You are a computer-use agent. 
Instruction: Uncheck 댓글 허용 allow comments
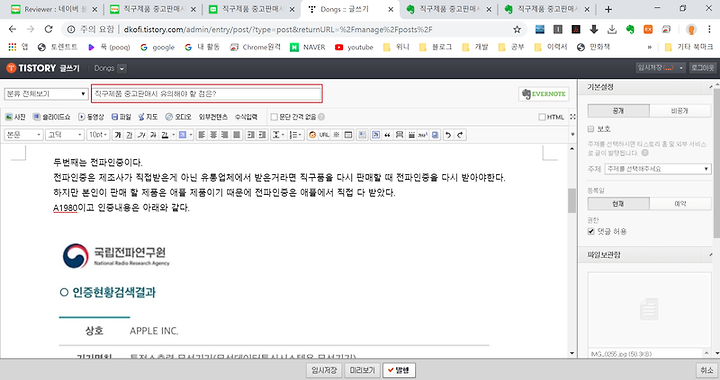[591, 231]
